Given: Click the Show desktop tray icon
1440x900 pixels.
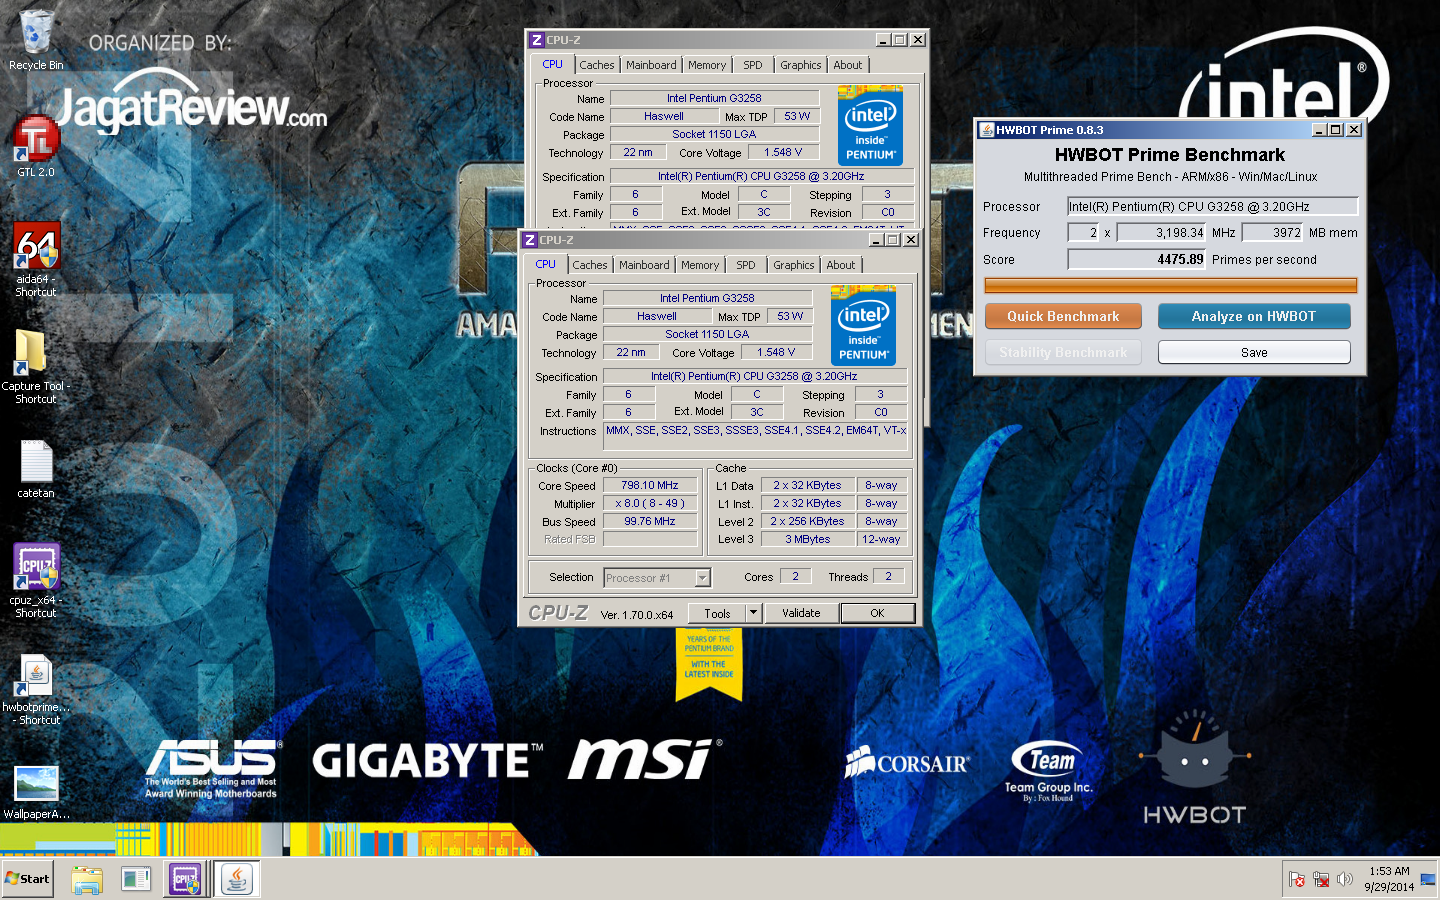Looking at the screenshot, I should [x=1428, y=879].
